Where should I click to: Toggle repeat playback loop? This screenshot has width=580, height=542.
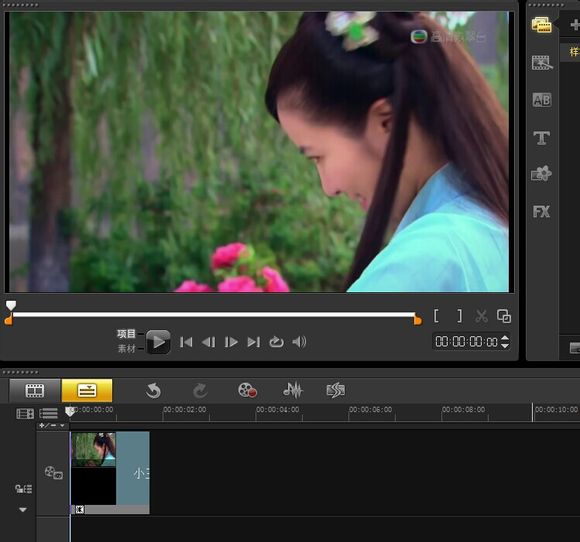tap(276, 342)
